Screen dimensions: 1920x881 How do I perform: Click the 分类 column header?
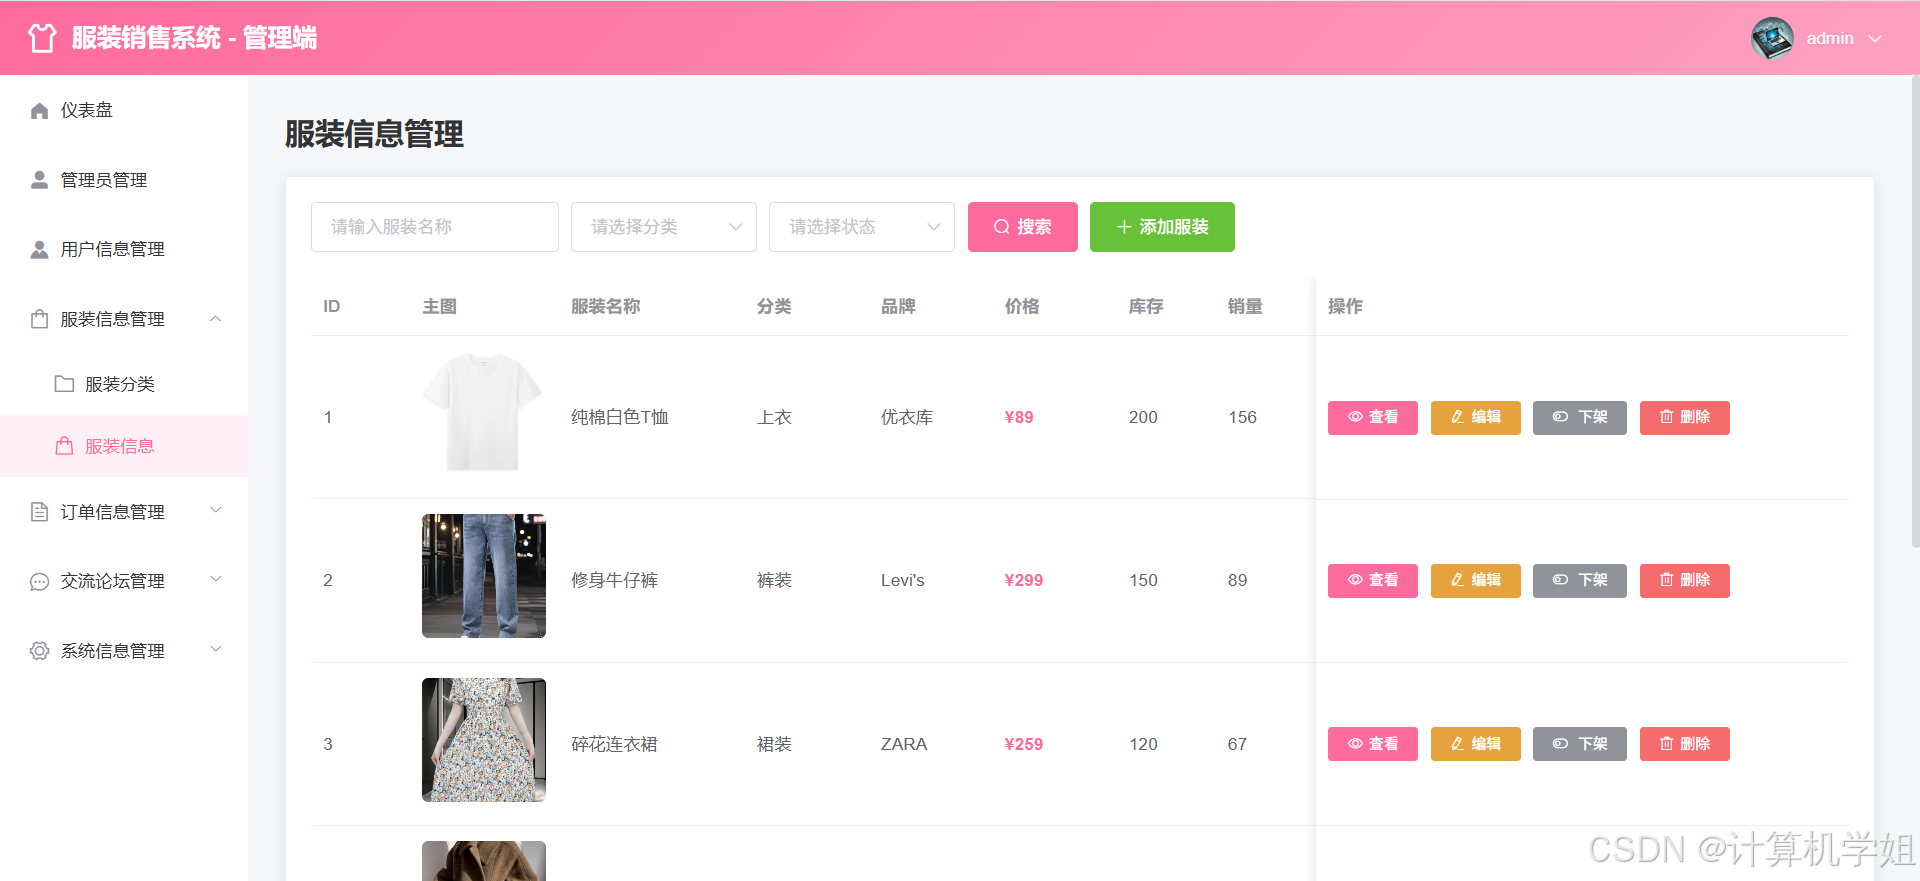(x=774, y=307)
